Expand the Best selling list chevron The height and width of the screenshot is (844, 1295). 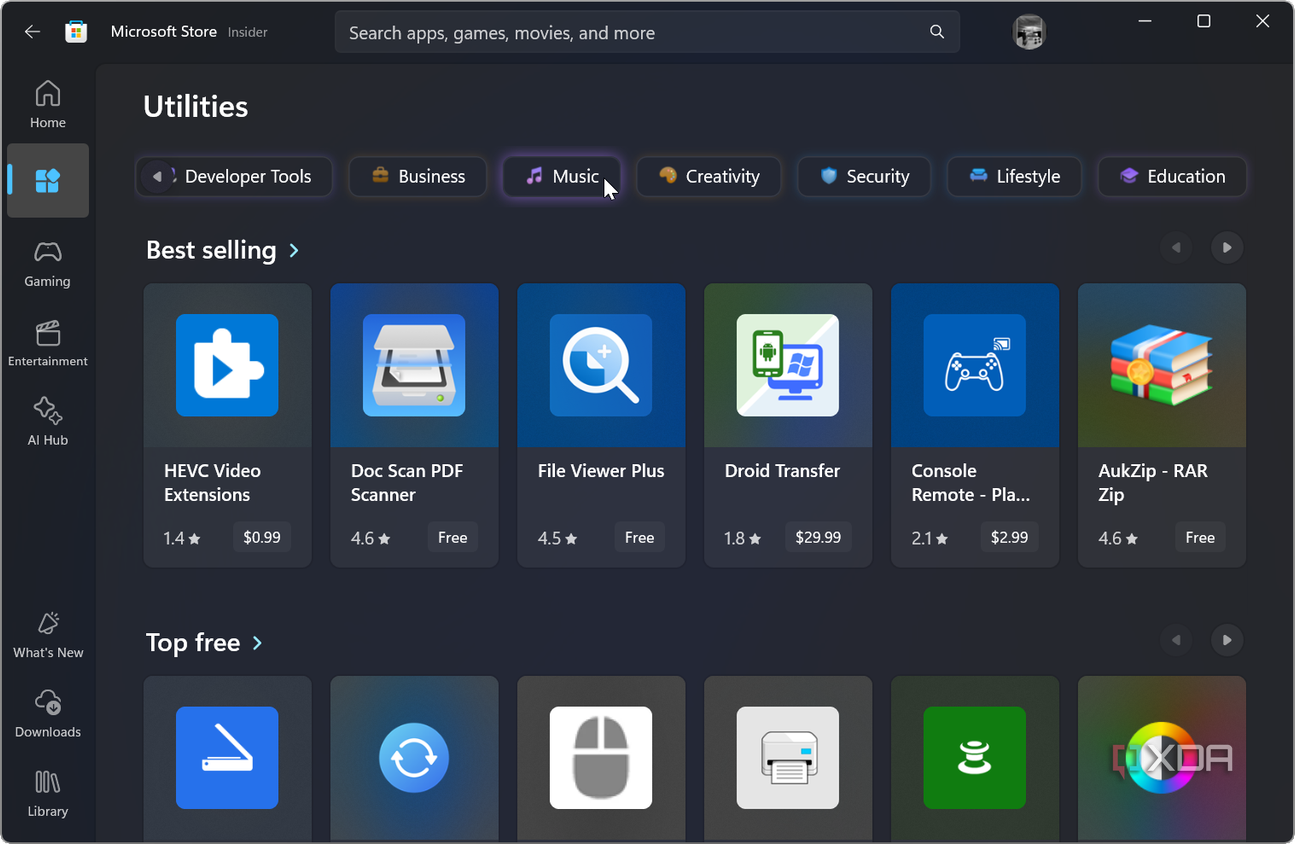coord(294,250)
